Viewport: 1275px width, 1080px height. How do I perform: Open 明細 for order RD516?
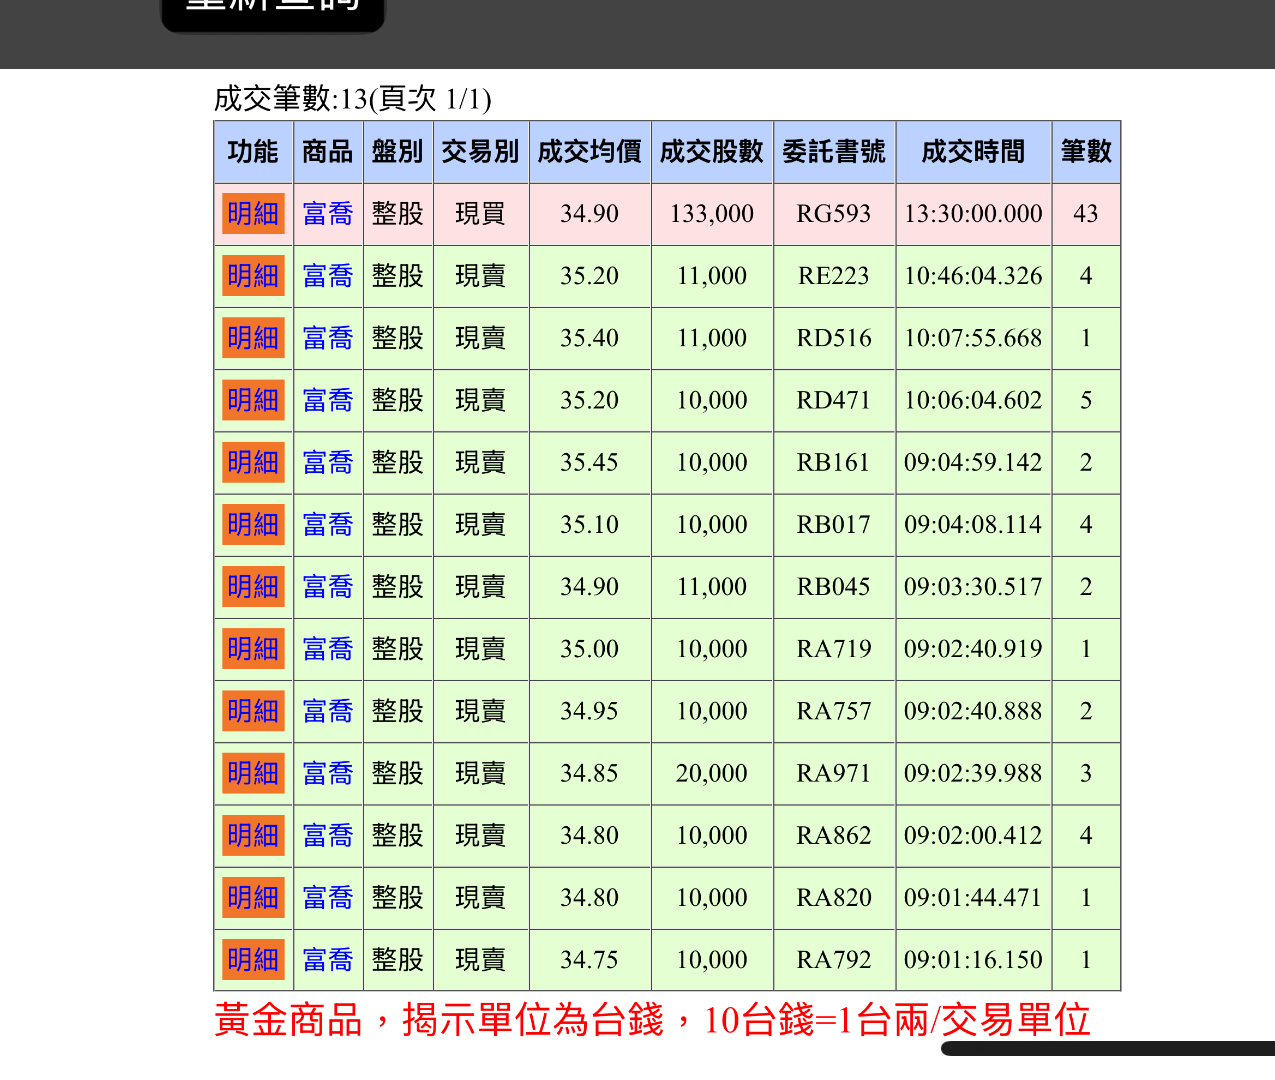pyautogui.click(x=253, y=338)
